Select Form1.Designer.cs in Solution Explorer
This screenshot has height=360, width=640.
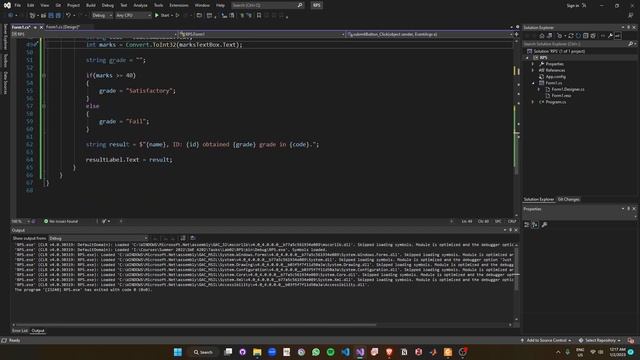[568, 89]
